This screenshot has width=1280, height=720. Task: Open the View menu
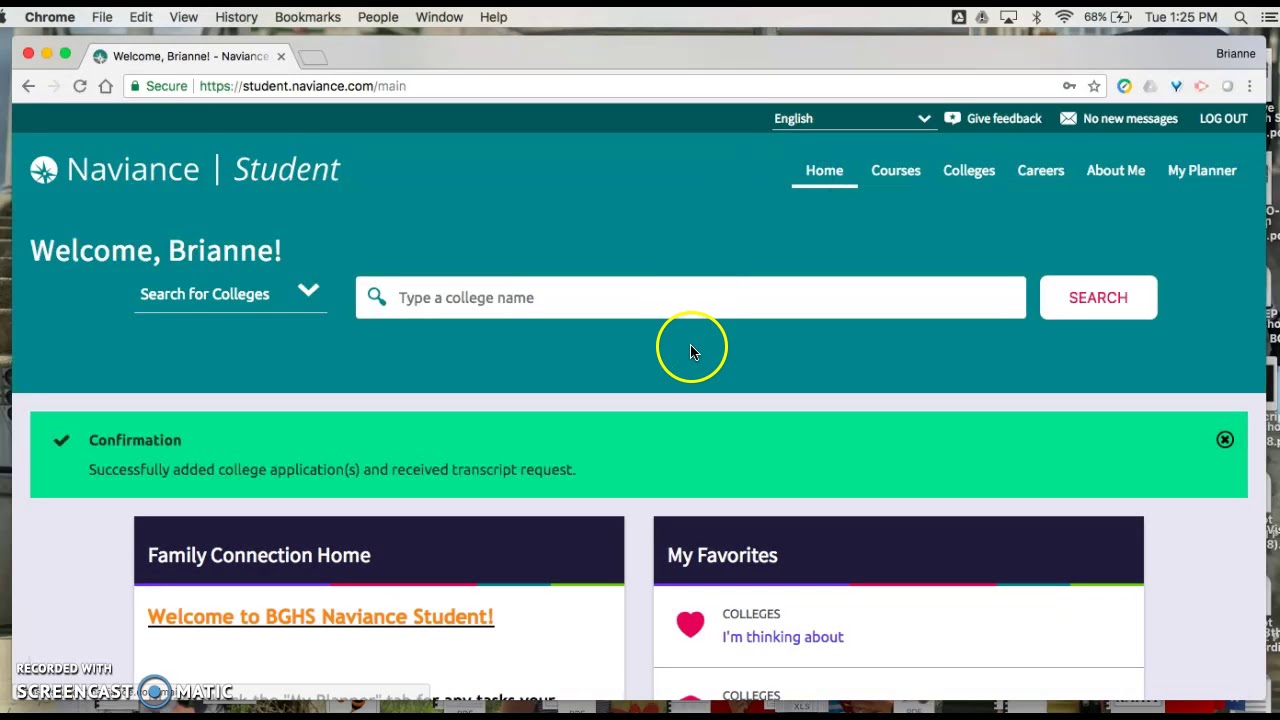[x=184, y=17]
